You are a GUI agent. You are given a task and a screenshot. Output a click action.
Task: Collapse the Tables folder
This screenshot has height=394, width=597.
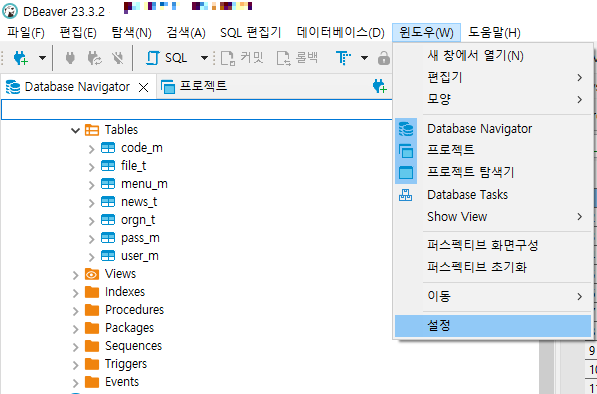coord(75,131)
